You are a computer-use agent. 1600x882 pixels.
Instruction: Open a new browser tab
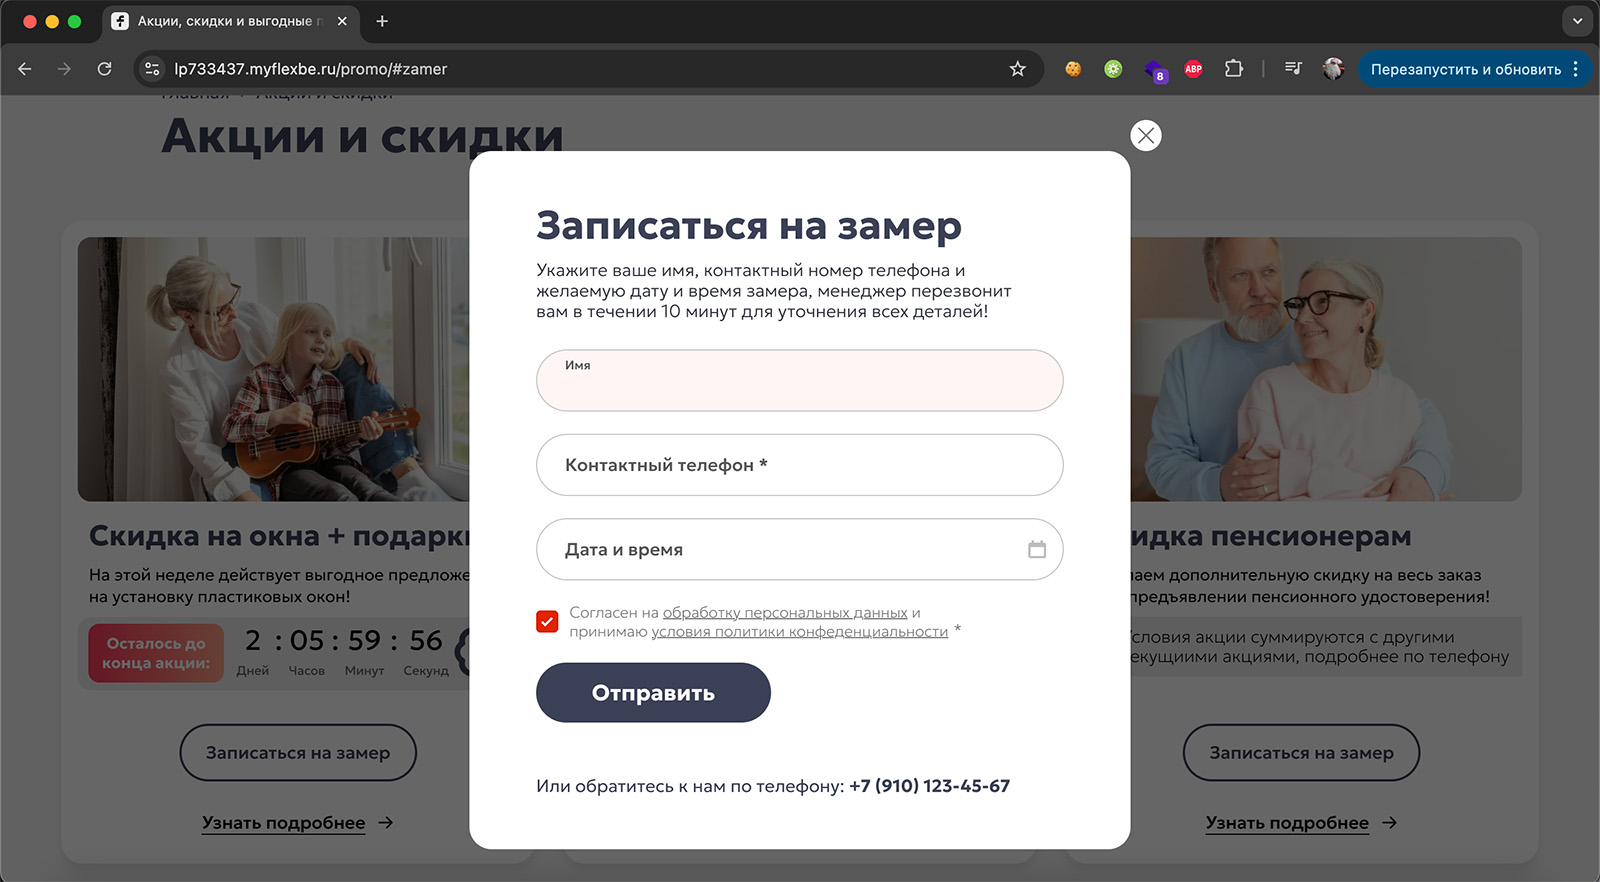382,21
